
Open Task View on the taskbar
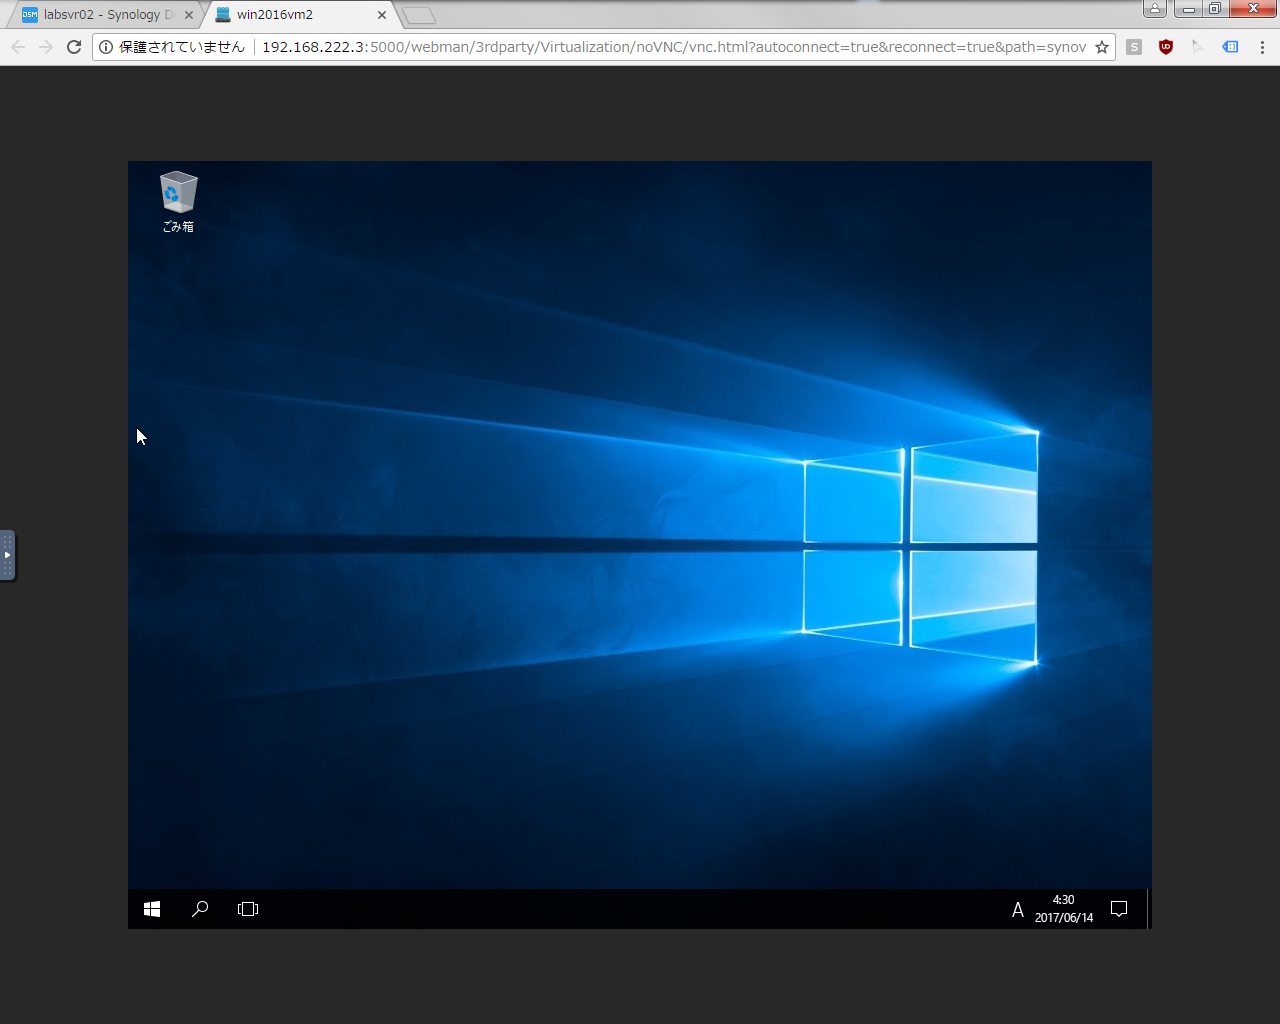coord(248,909)
